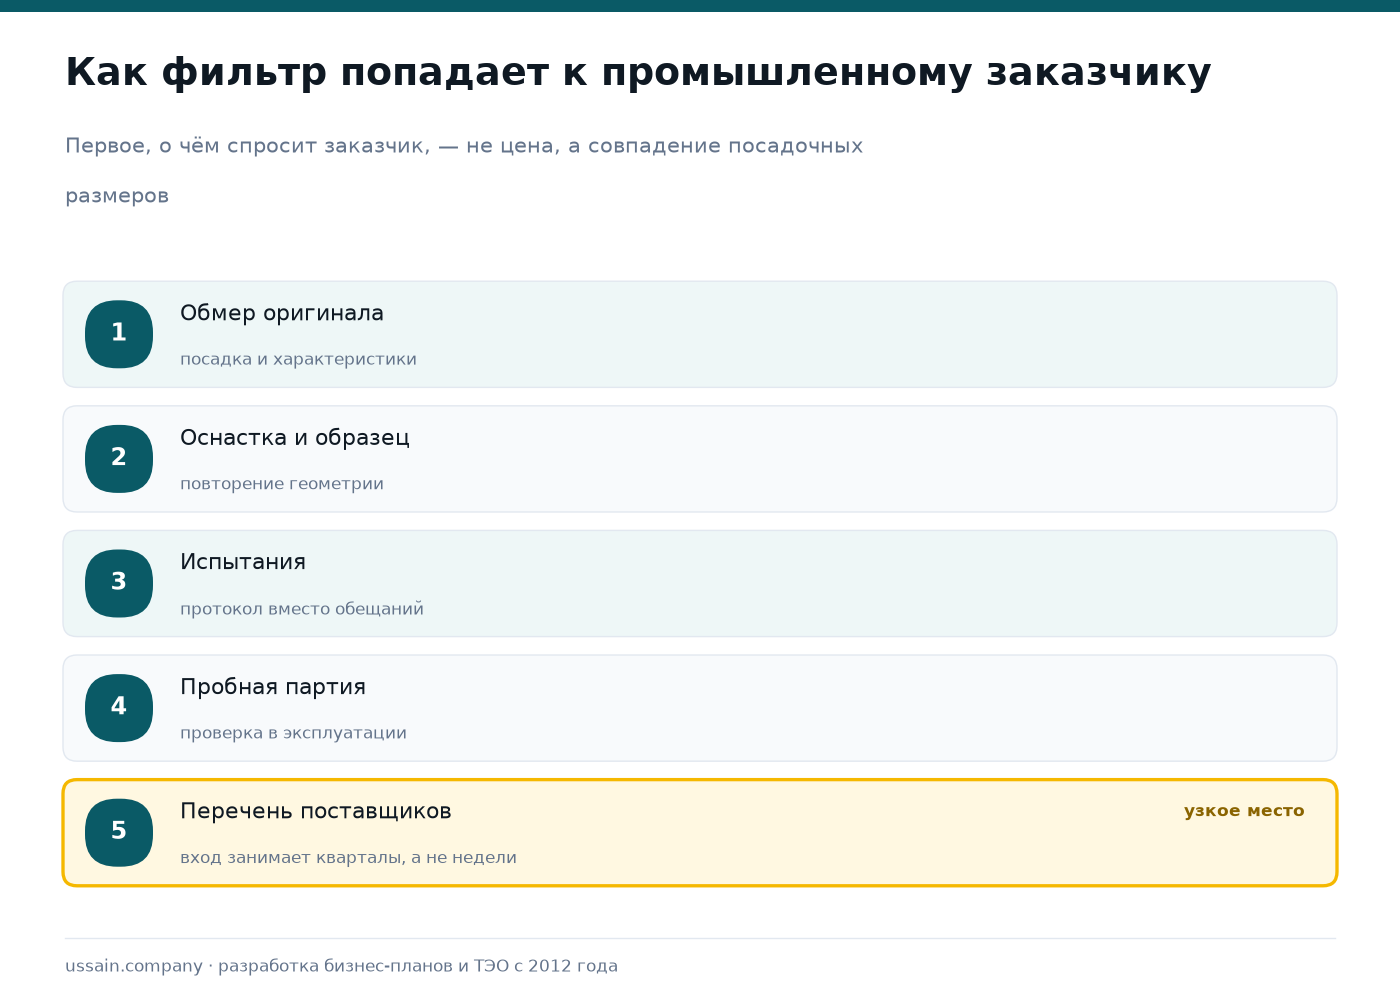Screen dimensions: 1400x1000
Task: Click subtitle 'протокол вместо обещаний'
Action: pos(302,609)
